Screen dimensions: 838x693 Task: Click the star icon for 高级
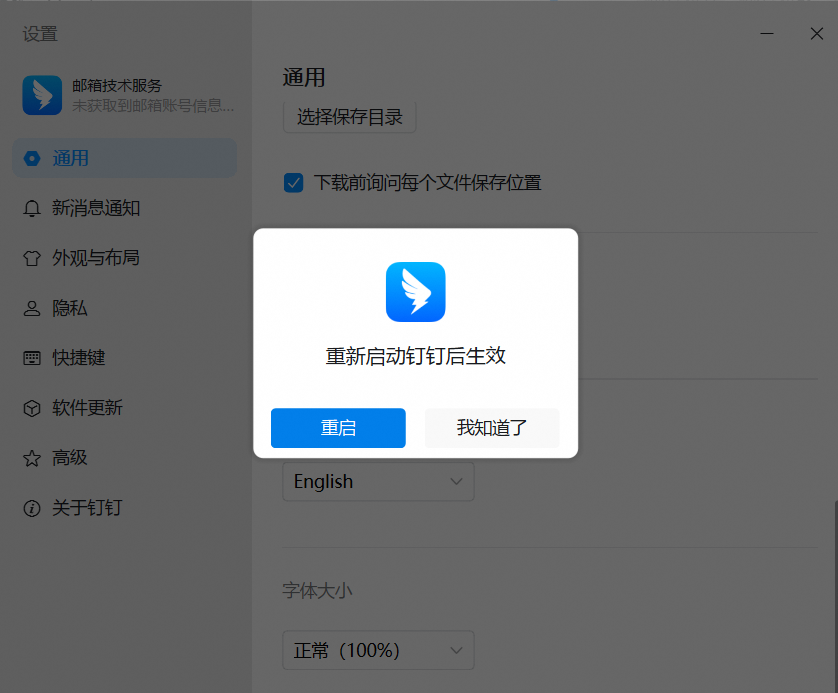pyautogui.click(x=33, y=458)
